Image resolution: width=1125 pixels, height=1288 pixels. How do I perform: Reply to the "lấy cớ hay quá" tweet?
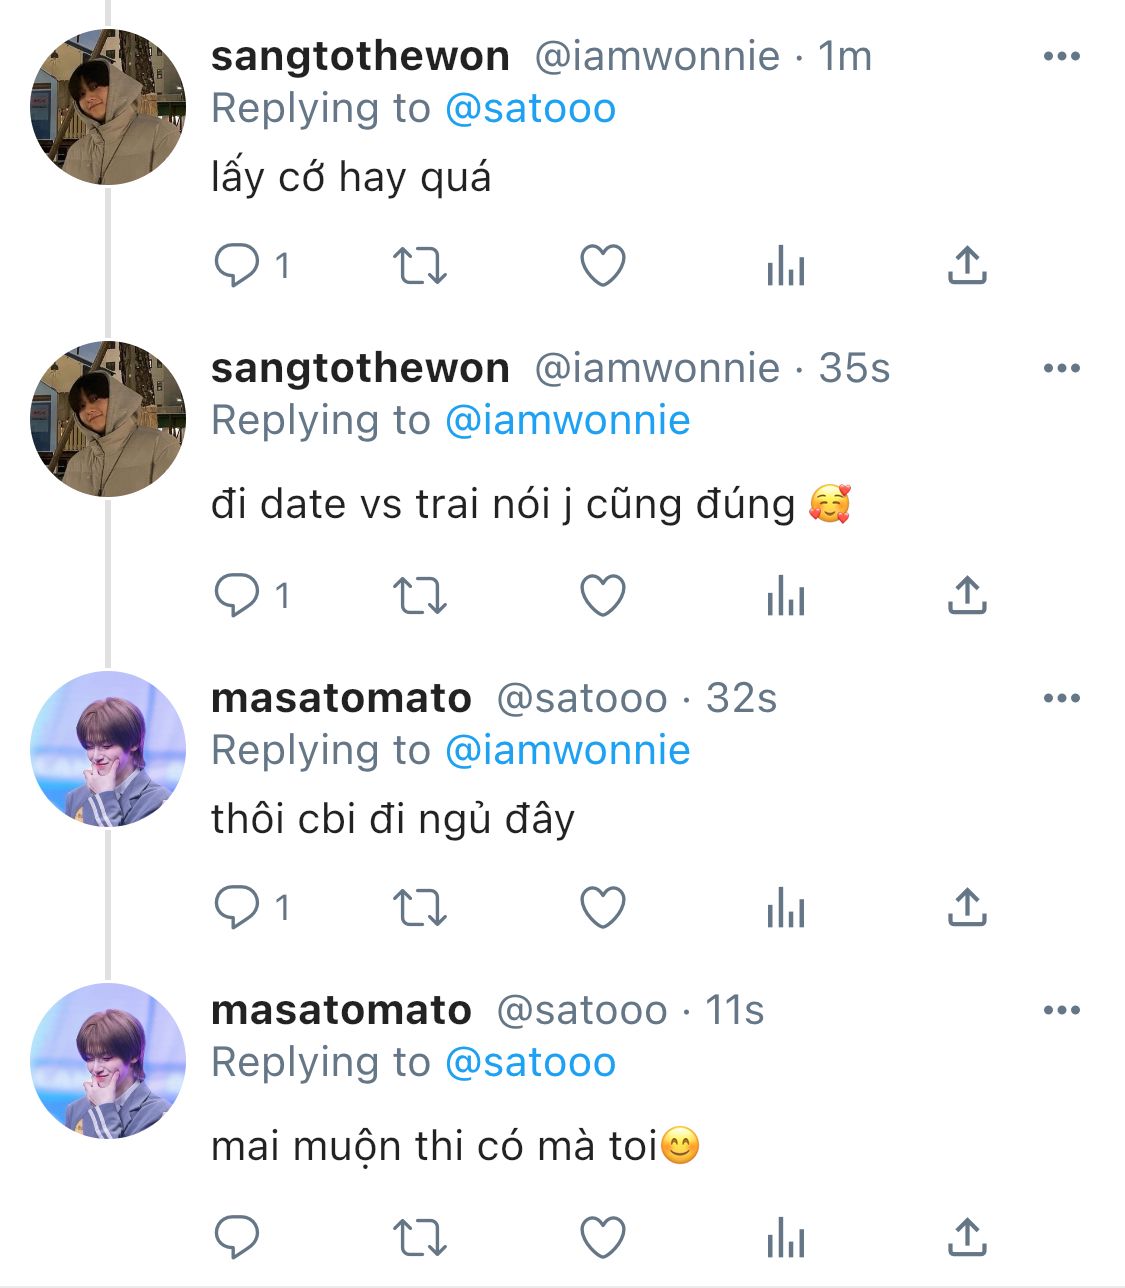pos(237,266)
